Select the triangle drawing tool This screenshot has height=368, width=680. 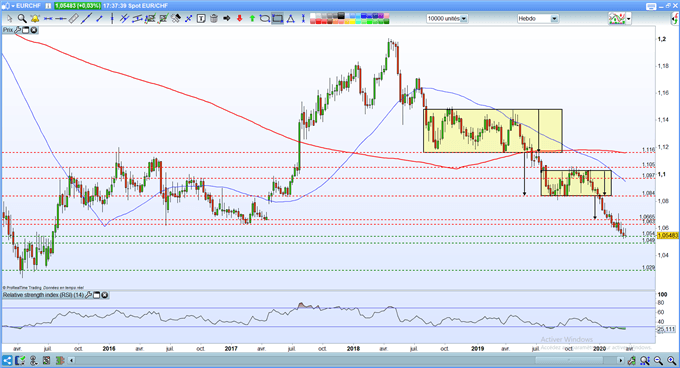291,18
